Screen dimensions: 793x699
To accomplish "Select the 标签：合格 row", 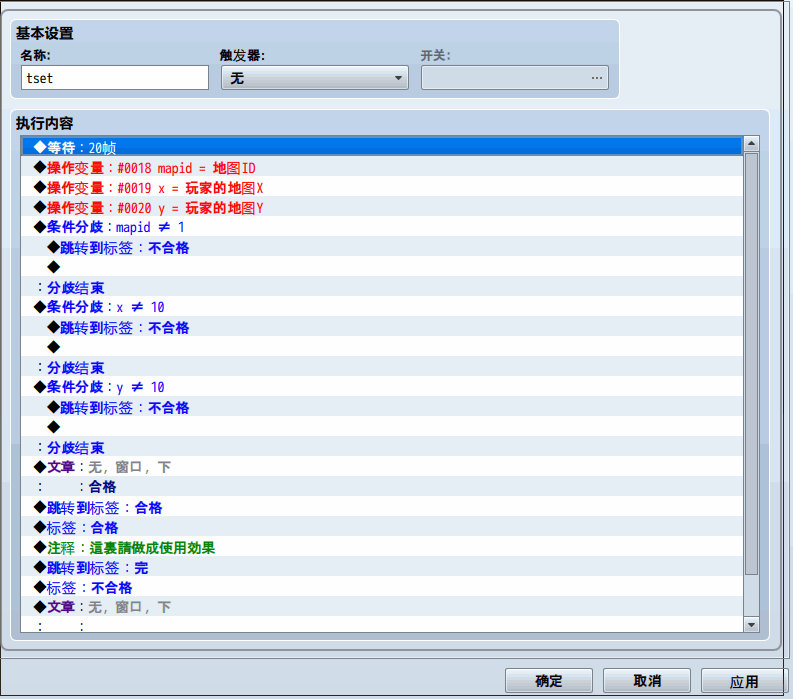I will (x=382, y=527).
